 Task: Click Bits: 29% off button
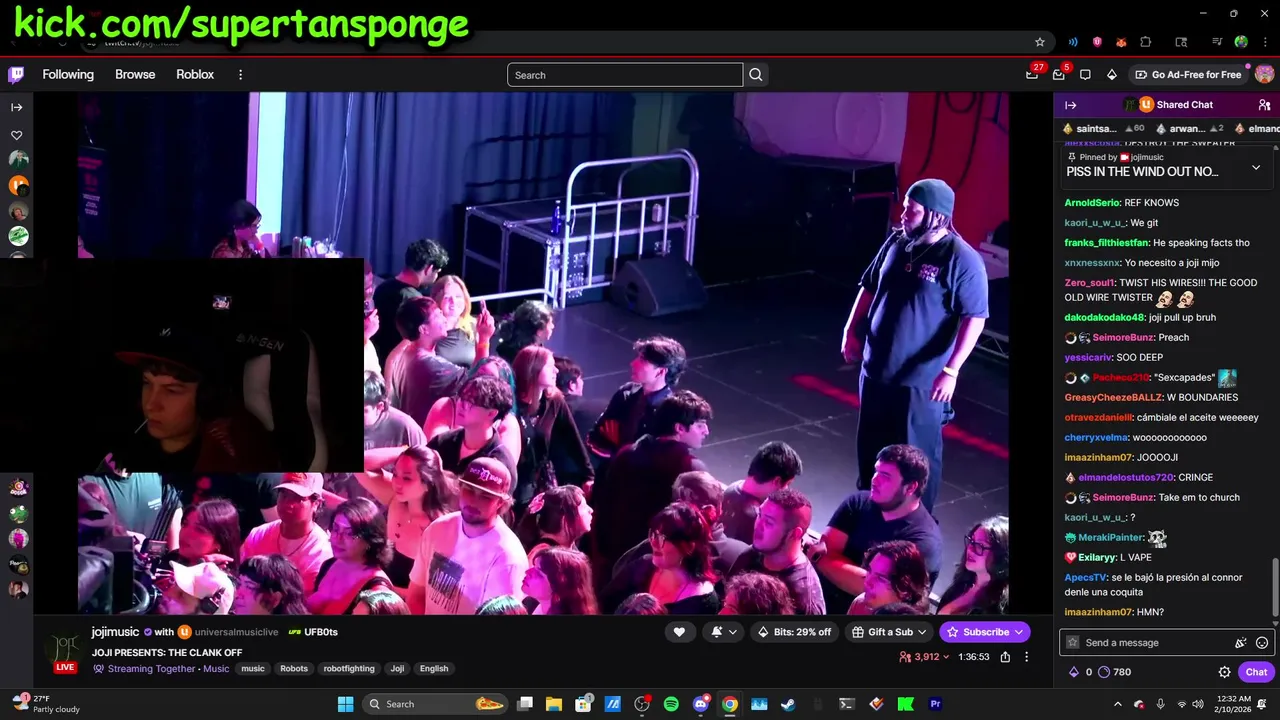pos(794,632)
